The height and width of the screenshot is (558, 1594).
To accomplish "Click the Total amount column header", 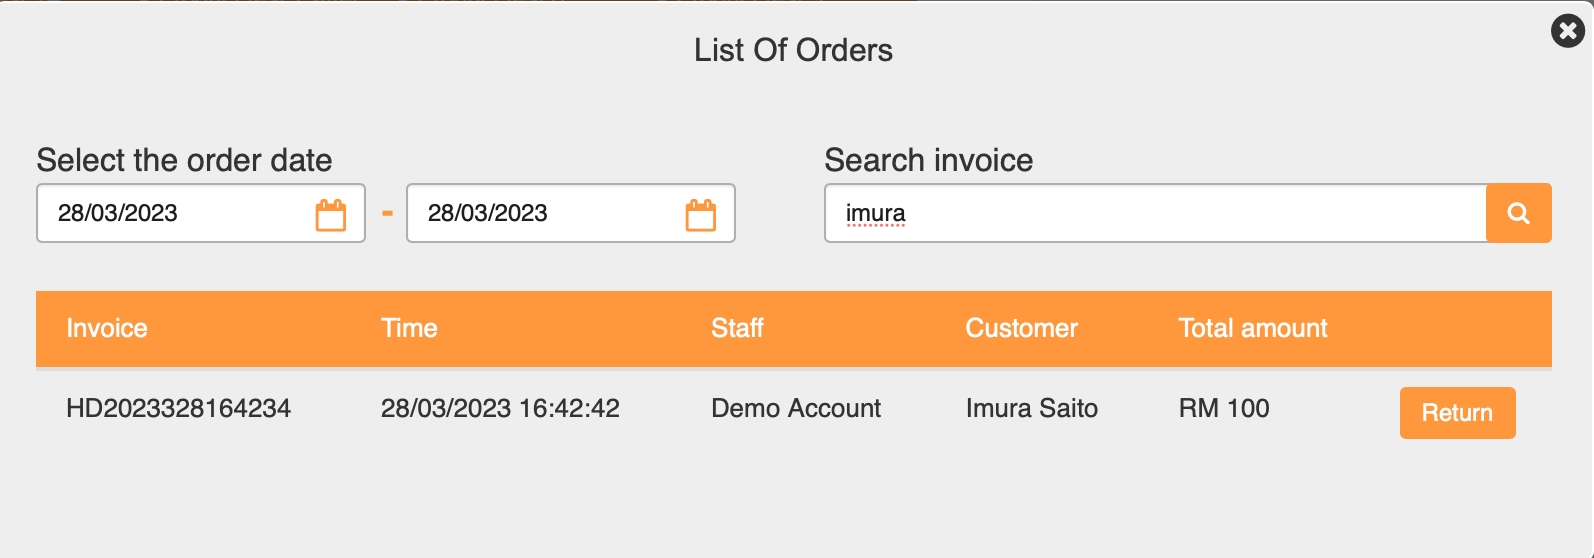I will pos(1252,328).
